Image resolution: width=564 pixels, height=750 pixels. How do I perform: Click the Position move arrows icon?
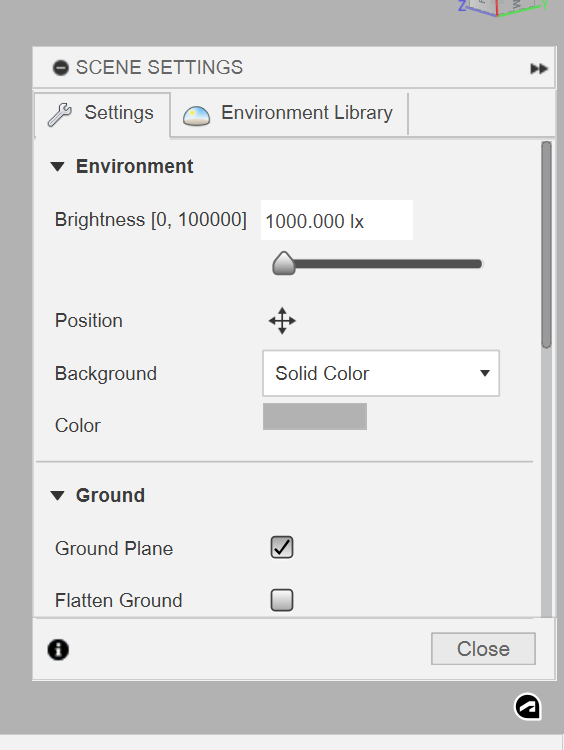click(282, 321)
